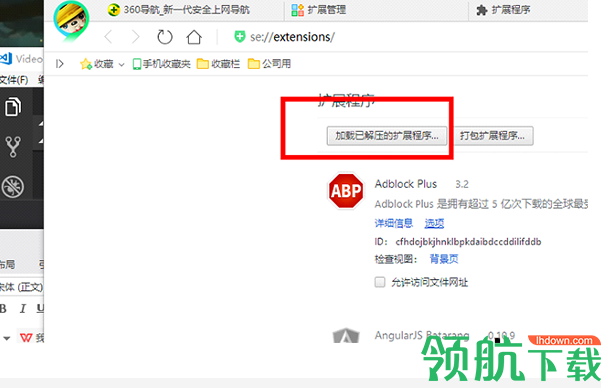
Task: Go forward using the browser forward arrow
Action: (136, 37)
